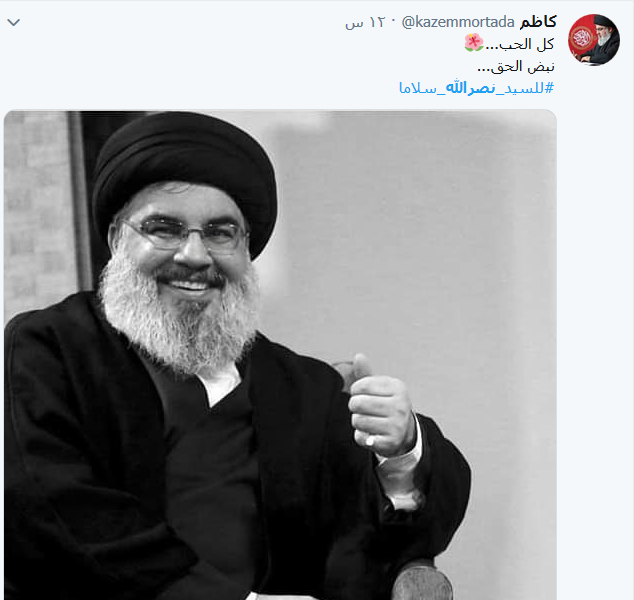634x600 pixels.
Task: Open the poster's round profile avatar
Action: point(593,40)
